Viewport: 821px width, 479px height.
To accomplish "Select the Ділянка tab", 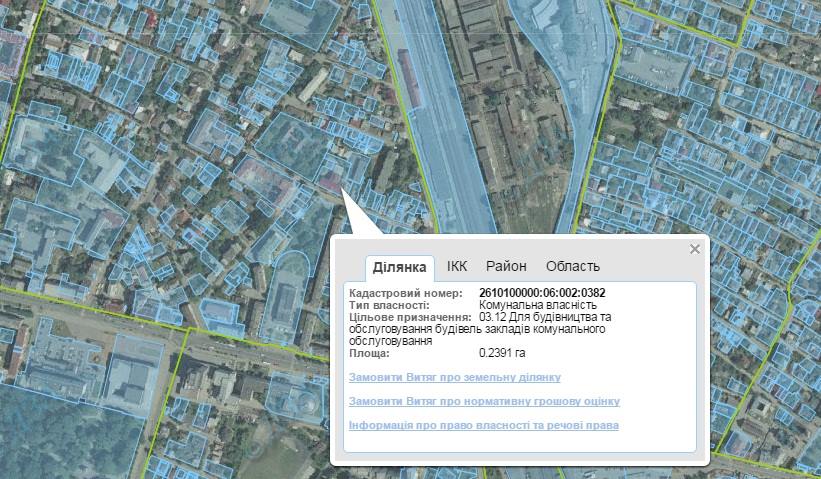I will tap(399, 266).
